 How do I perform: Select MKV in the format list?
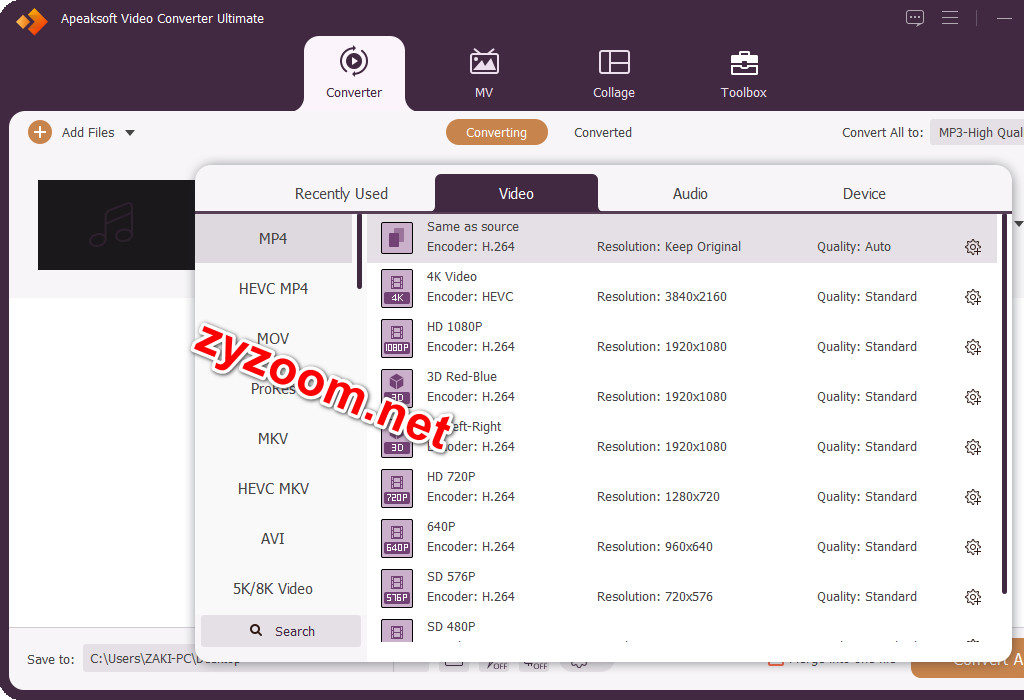(274, 439)
